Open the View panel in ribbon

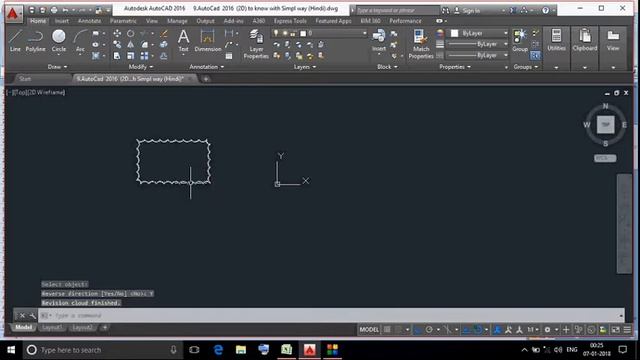click(x=613, y=40)
